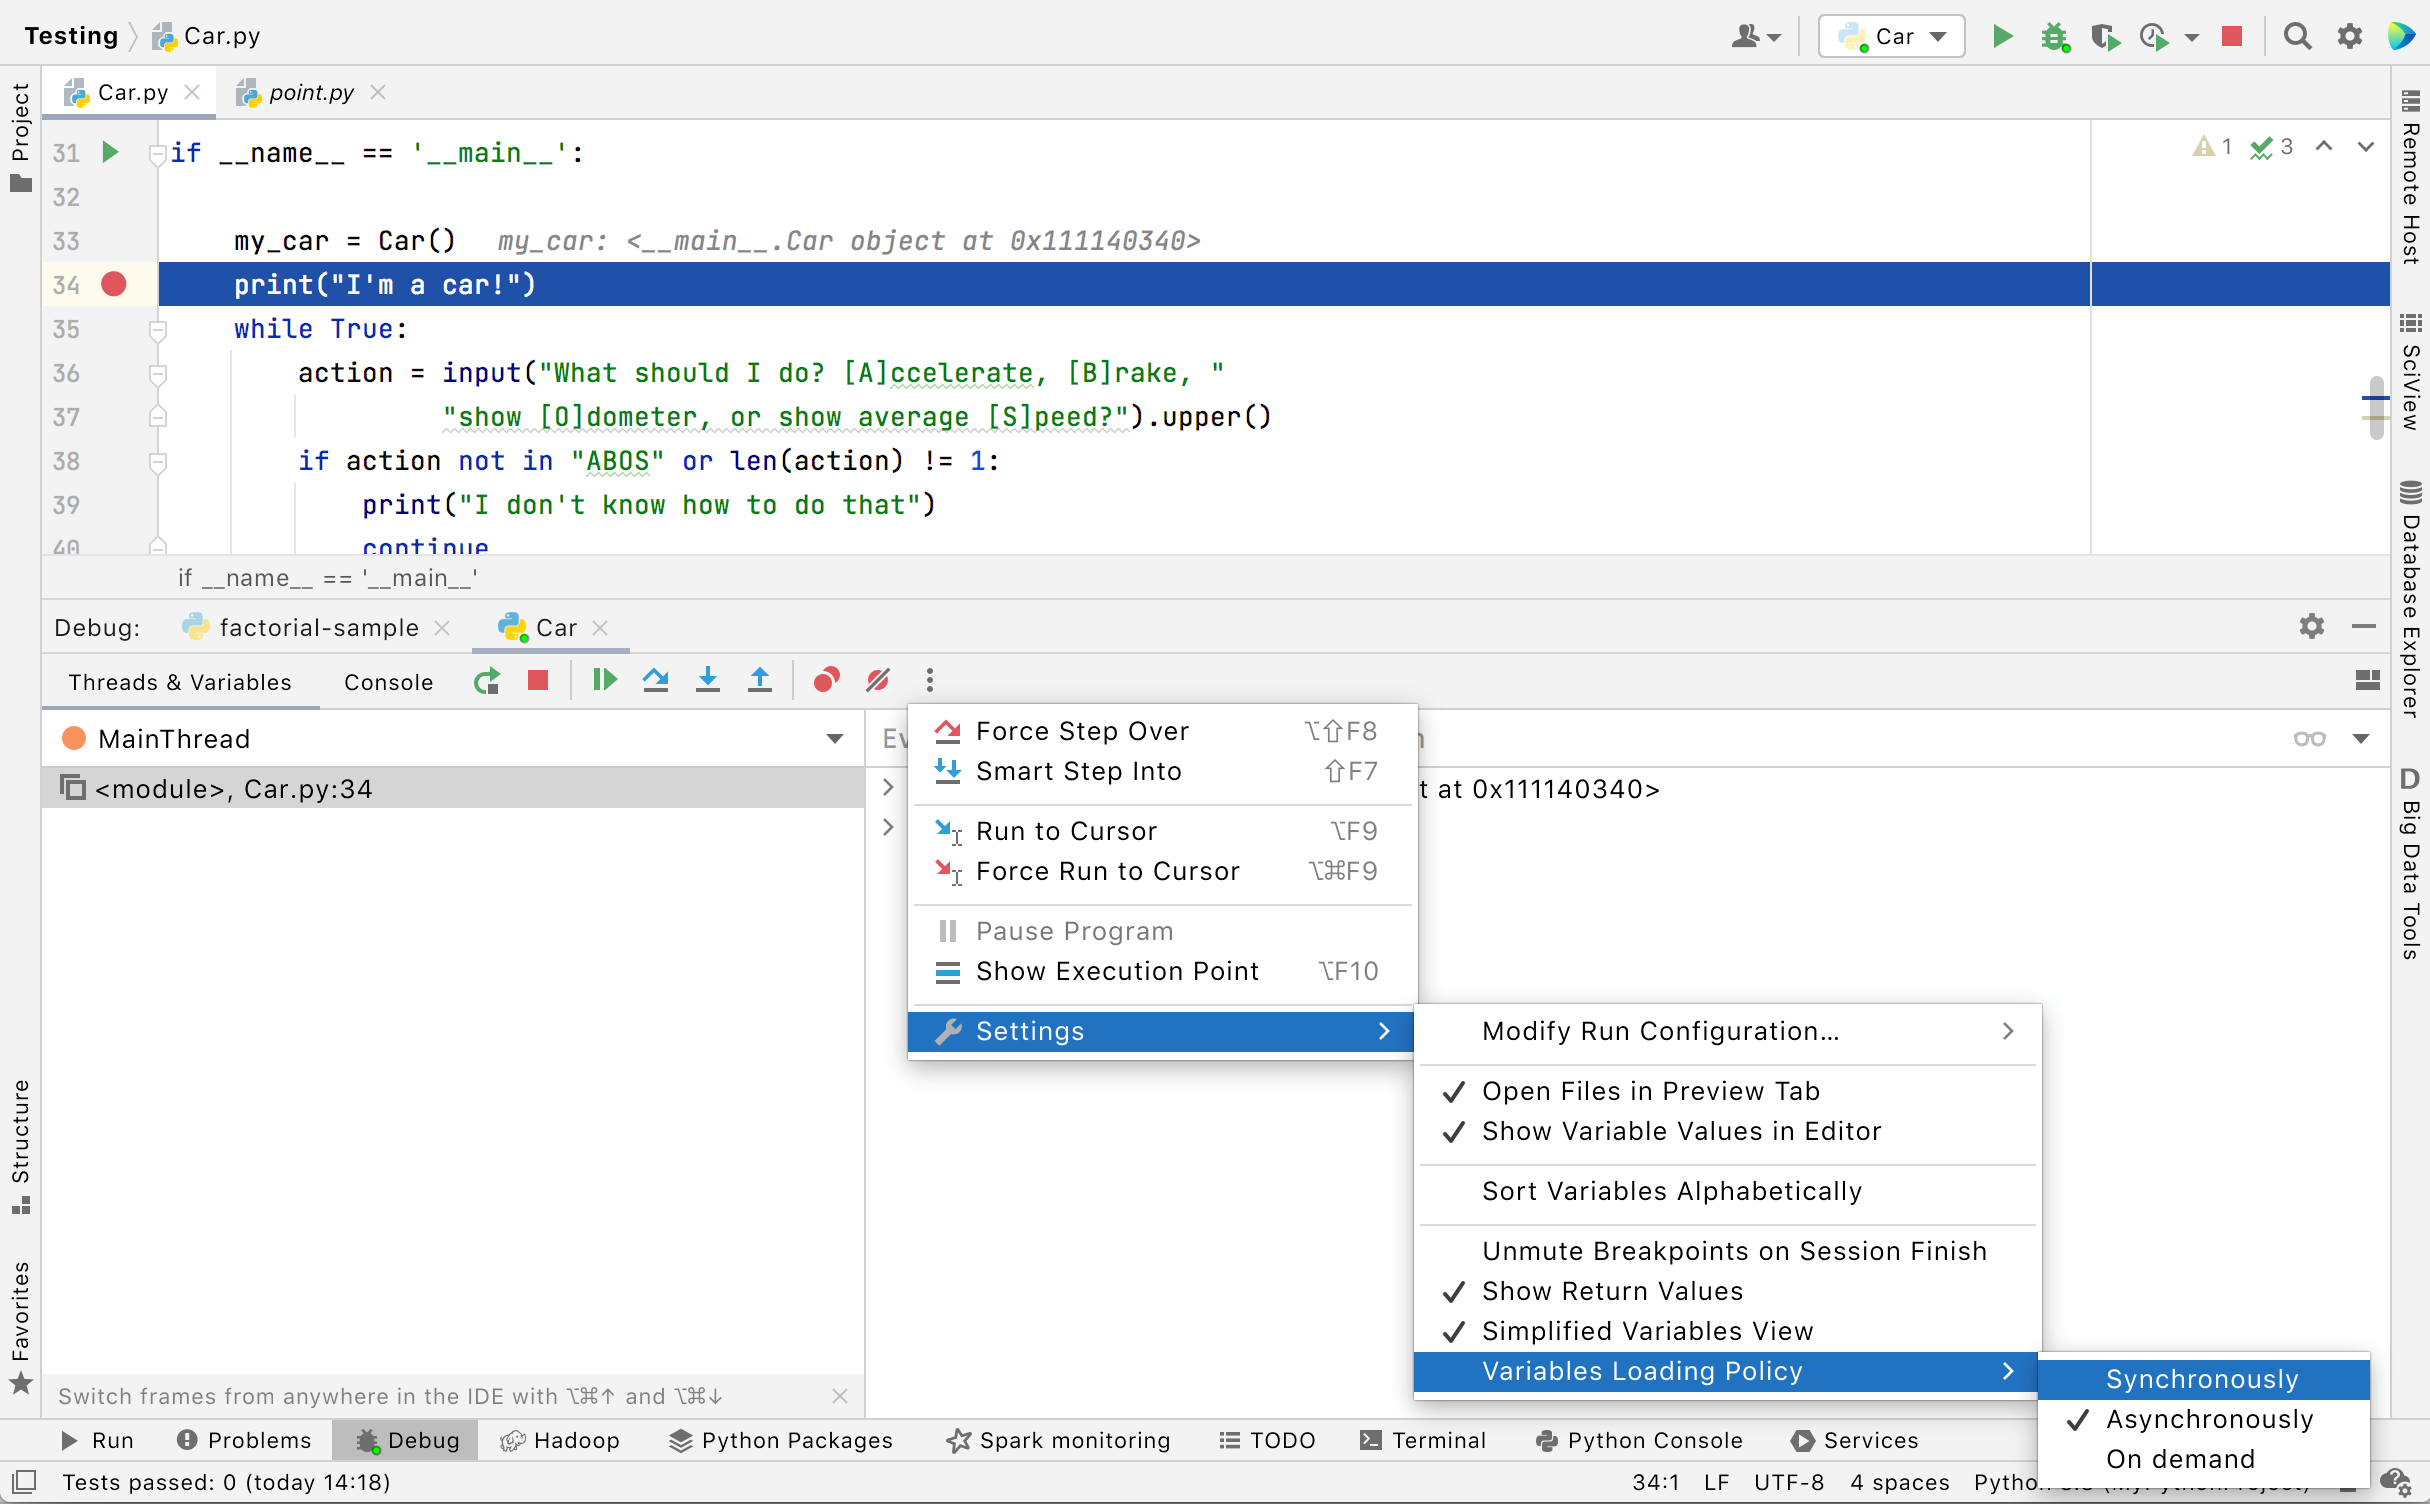This screenshot has width=2430, height=1504.
Task: Switch to the point.py tab
Action: [310, 91]
